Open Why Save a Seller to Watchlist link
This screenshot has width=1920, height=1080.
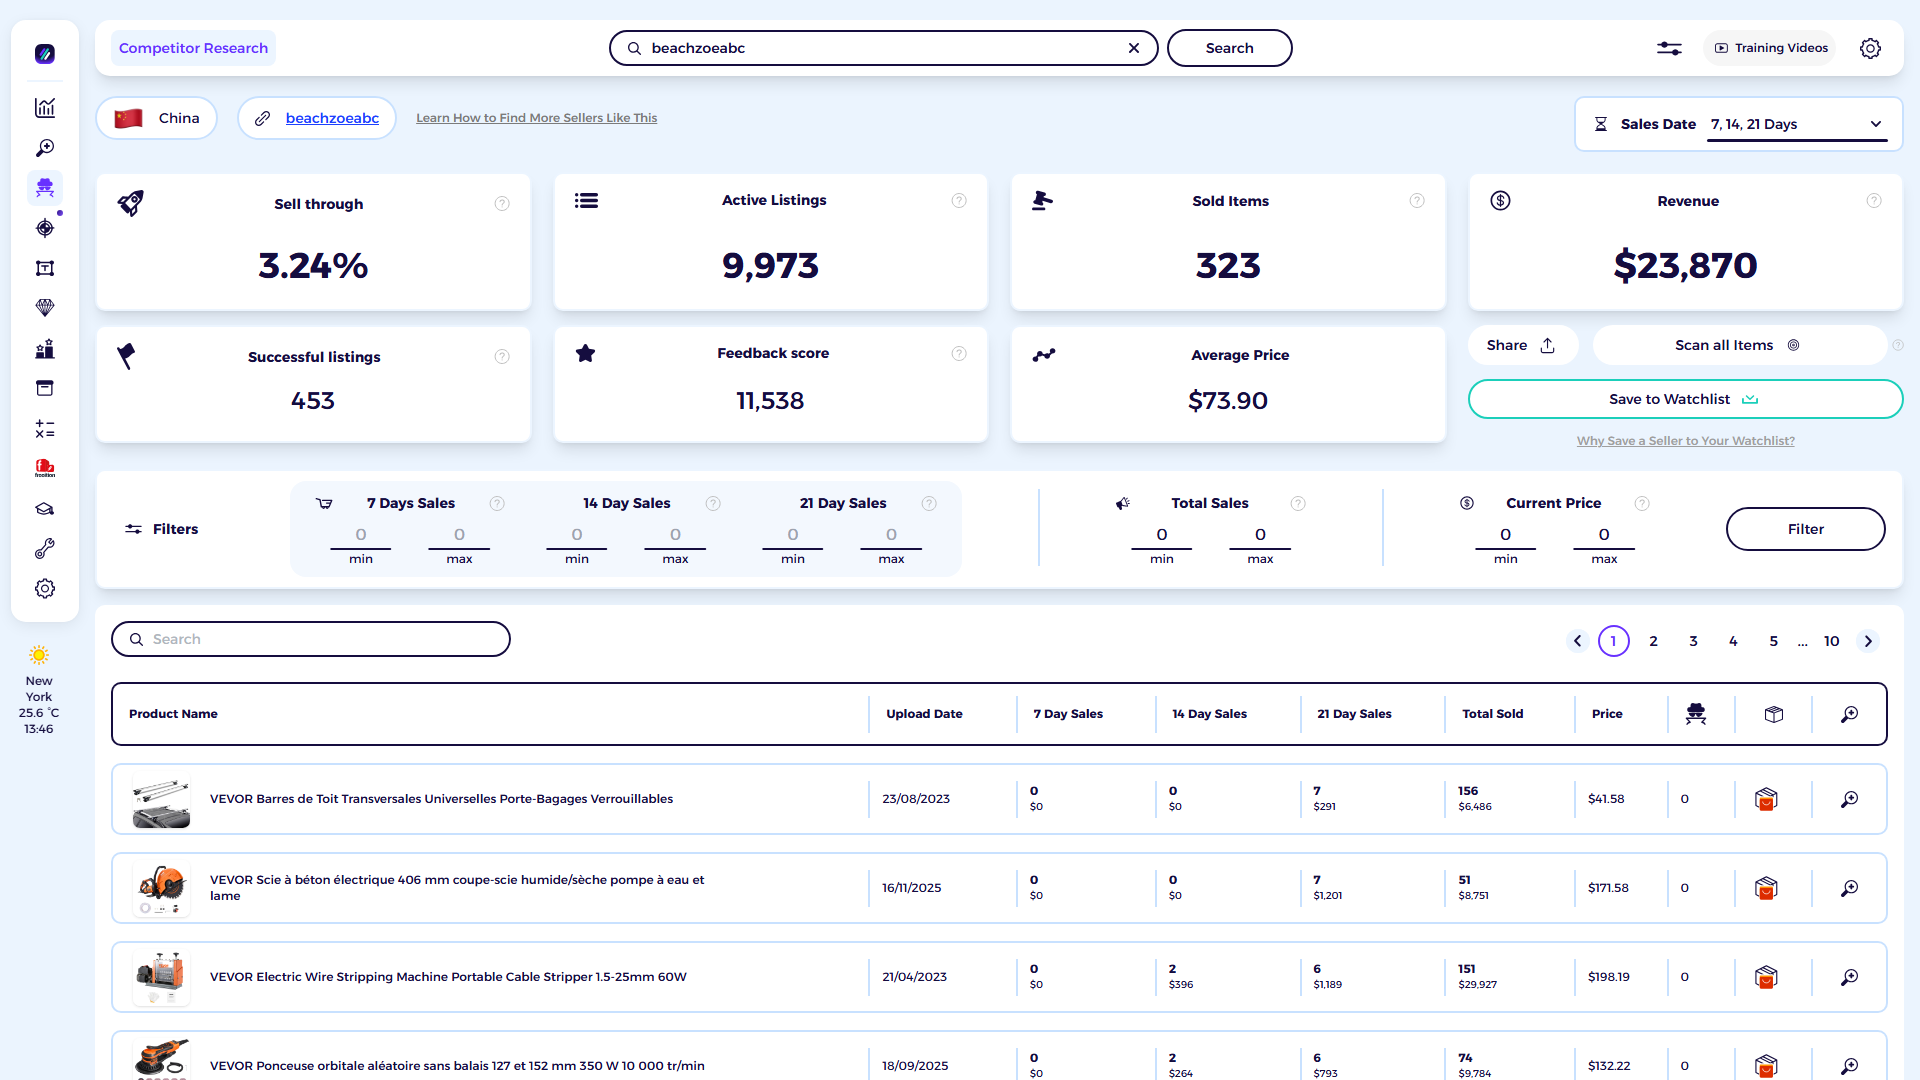[1686, 441]
